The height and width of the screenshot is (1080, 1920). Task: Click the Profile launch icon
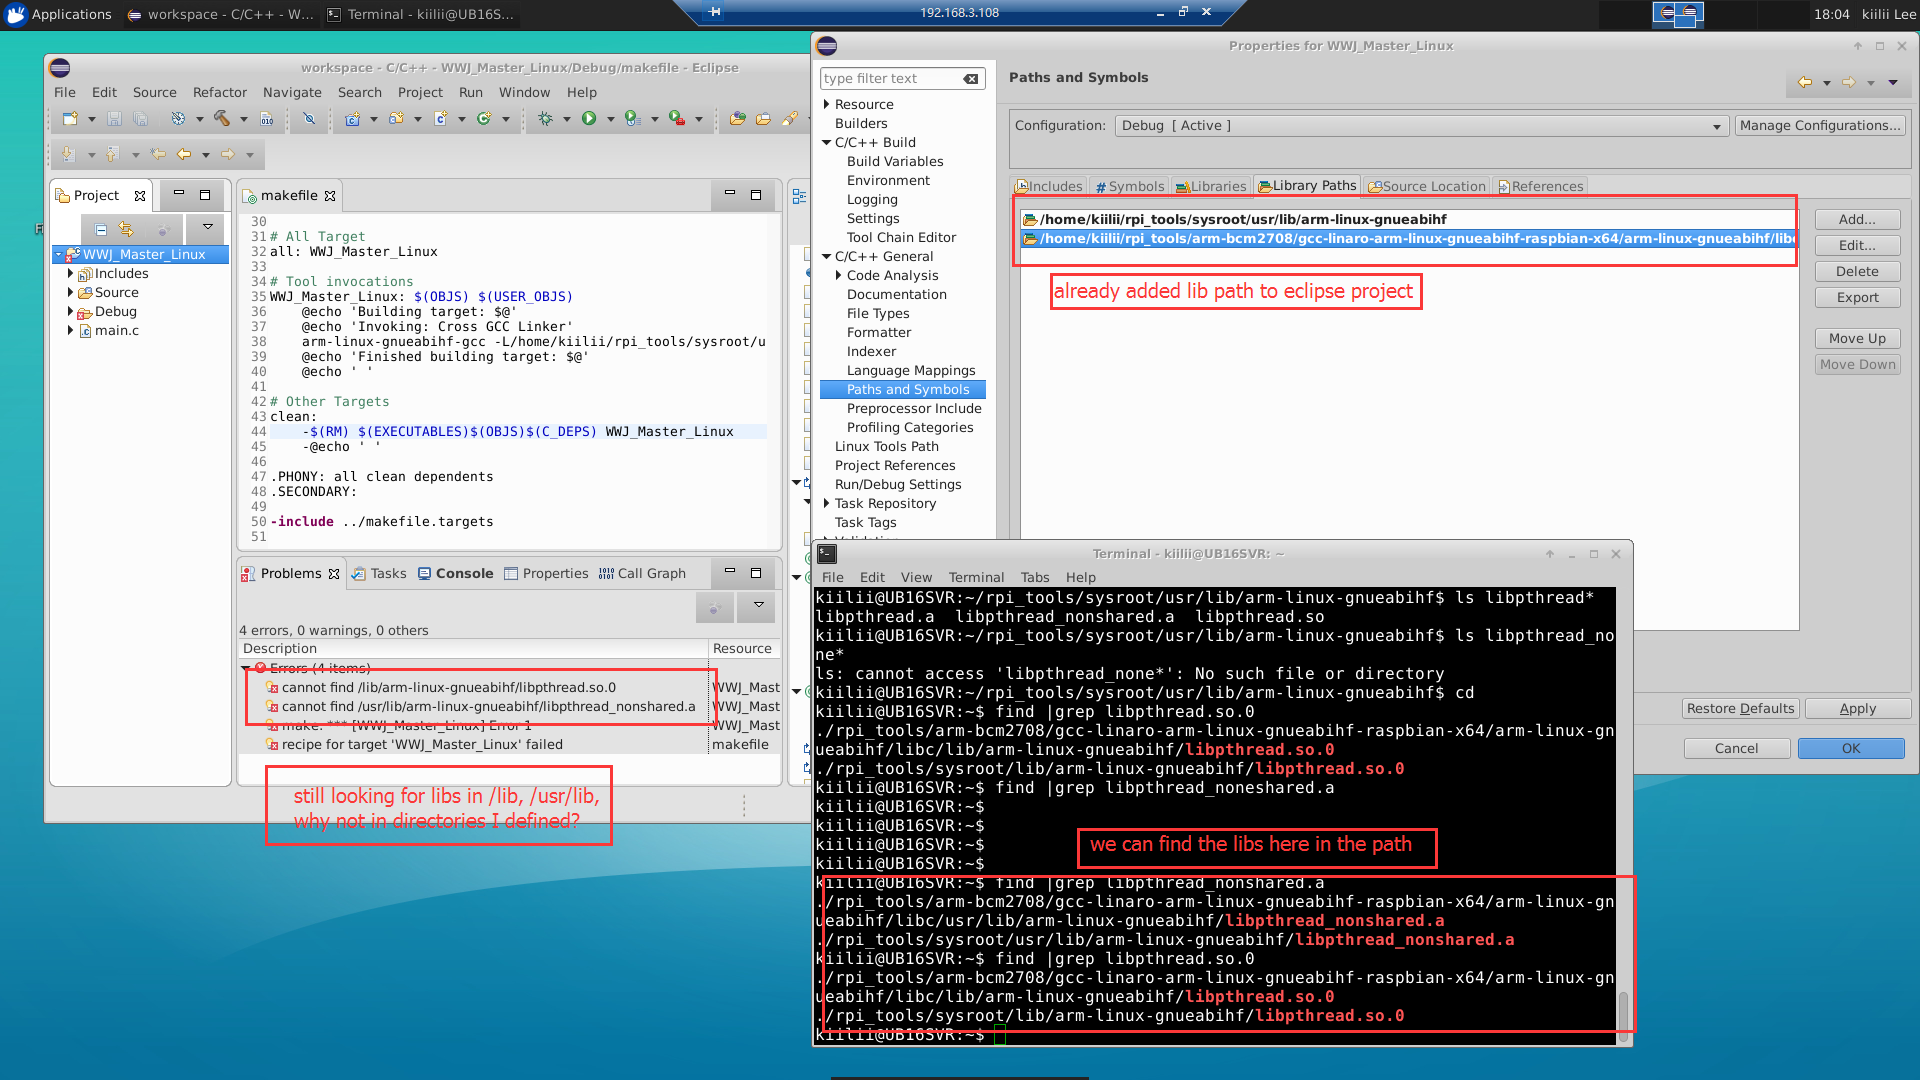click(x=633, y=119)
